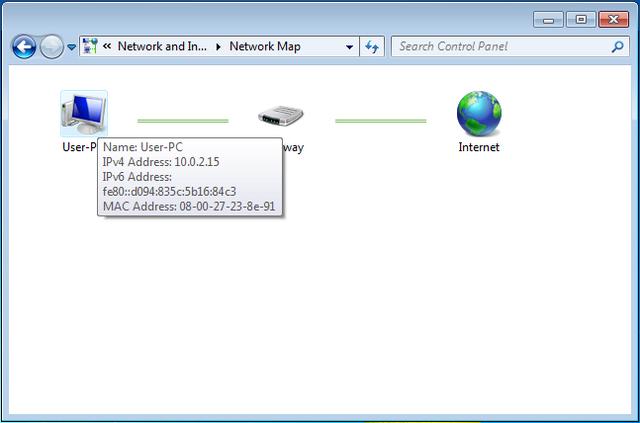Maximize the Network Map window
The height and width of the screenshot is (423, 640).
(x=581, y=20)
